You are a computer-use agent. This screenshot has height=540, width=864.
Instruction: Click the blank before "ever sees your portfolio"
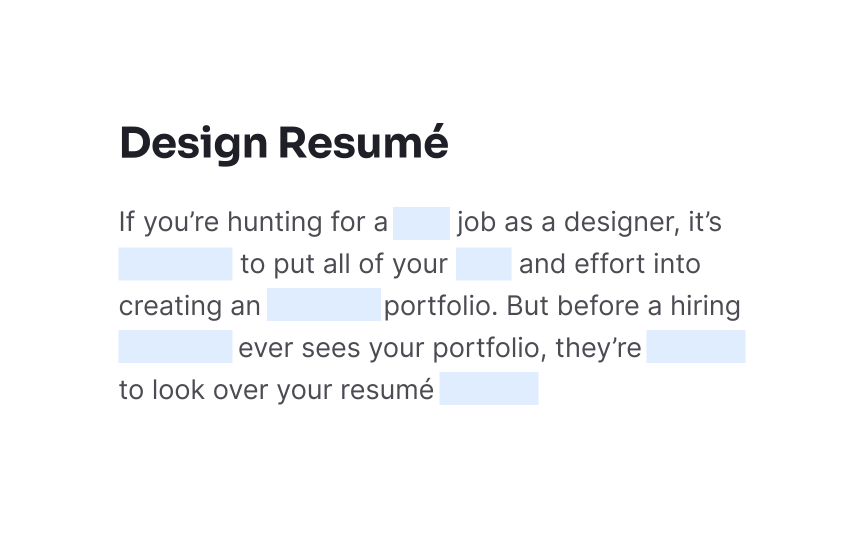(175, 347)
